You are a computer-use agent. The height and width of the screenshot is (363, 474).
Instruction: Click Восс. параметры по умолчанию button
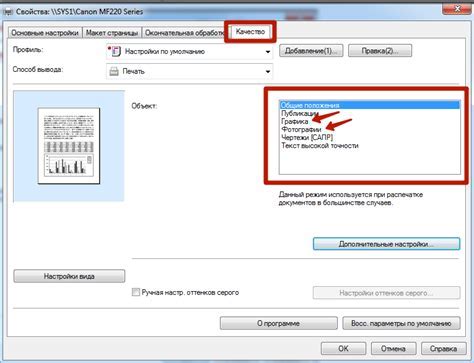(401, 323)
